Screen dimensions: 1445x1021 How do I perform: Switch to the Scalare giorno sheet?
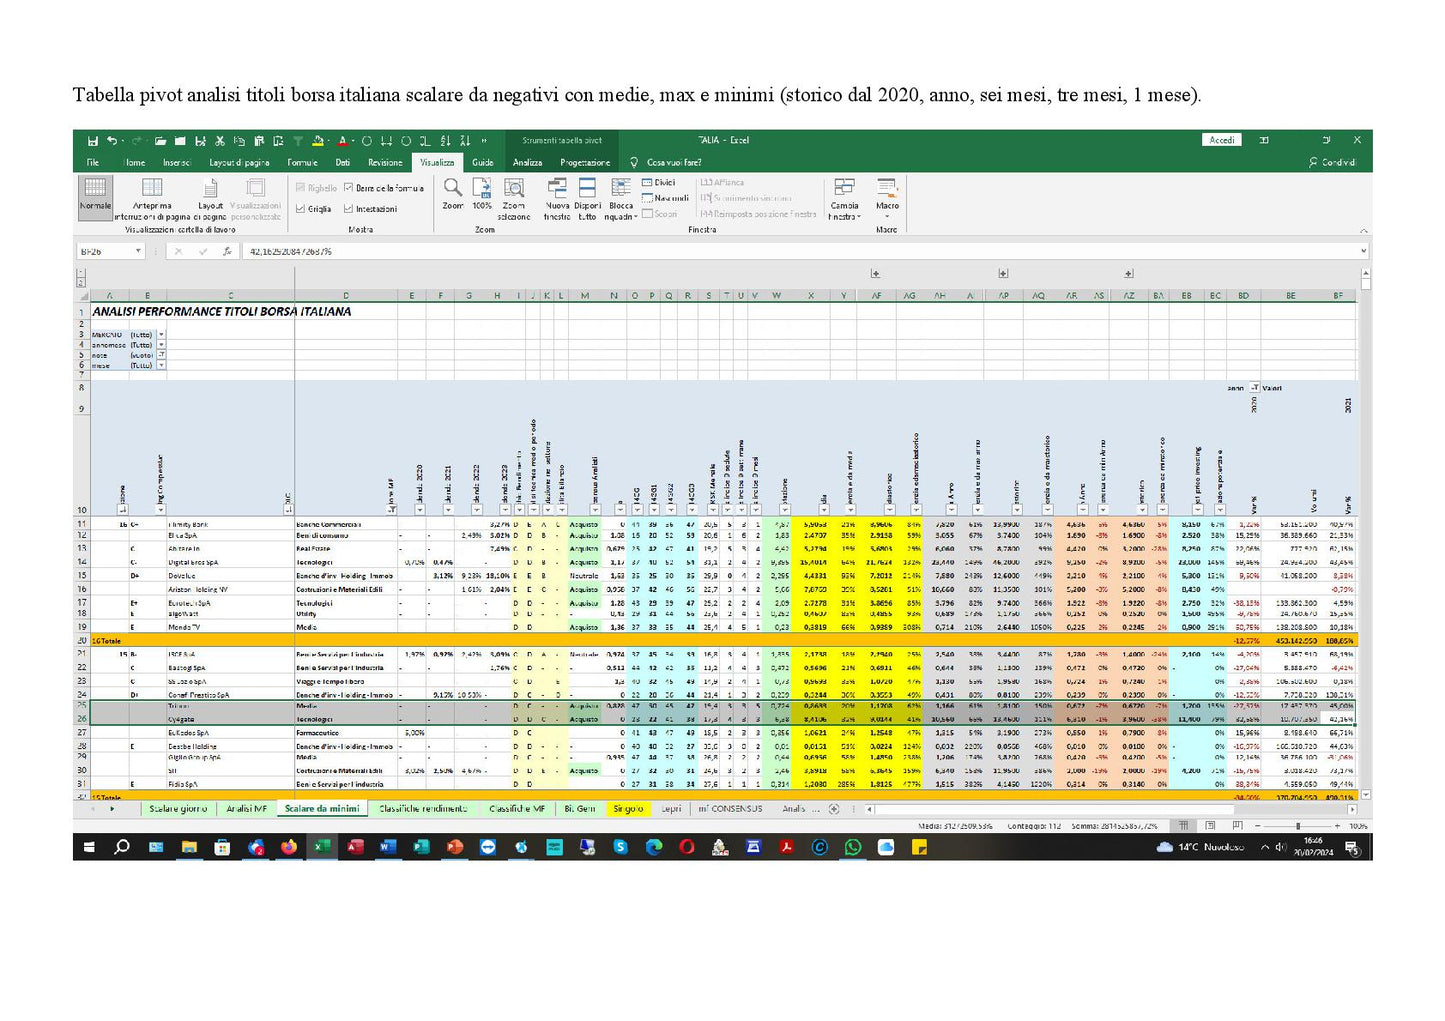click(x=178, y=808)
